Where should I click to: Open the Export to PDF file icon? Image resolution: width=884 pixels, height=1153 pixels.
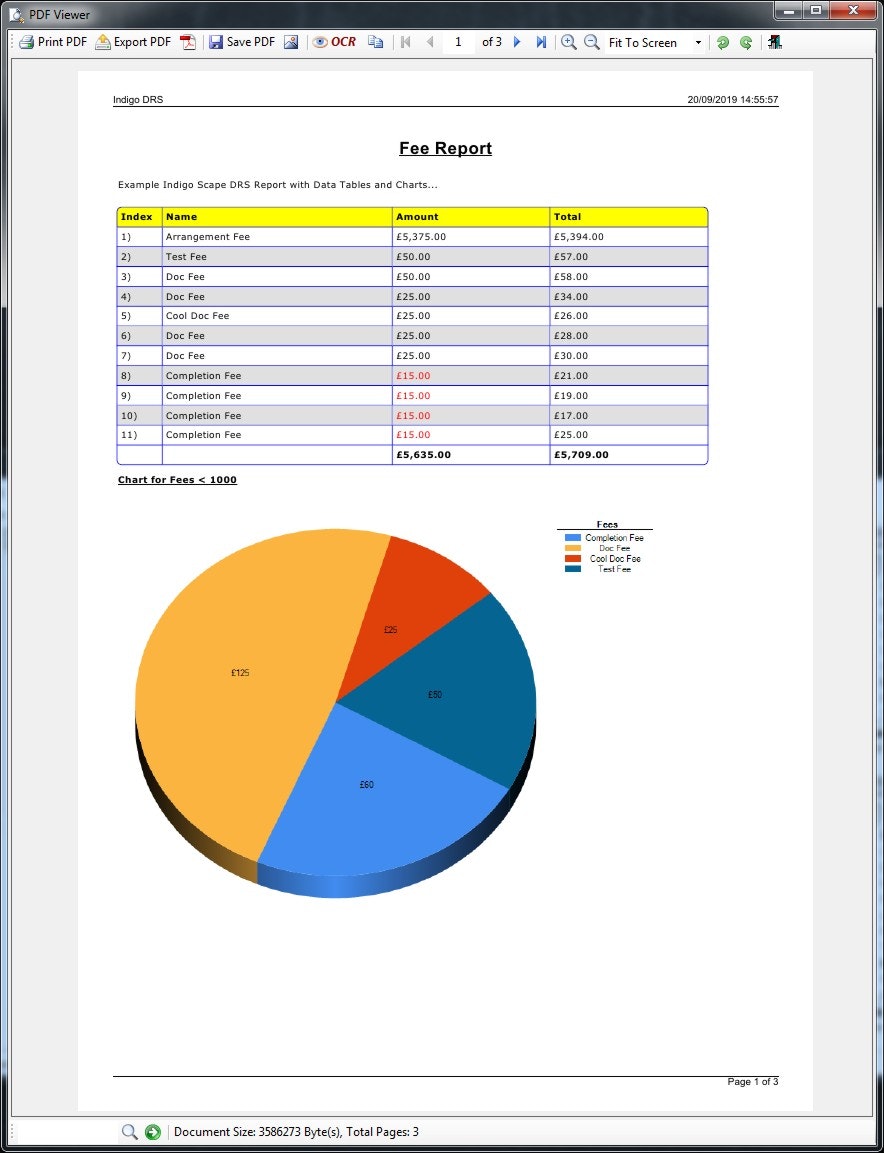[x=188, y=42]
